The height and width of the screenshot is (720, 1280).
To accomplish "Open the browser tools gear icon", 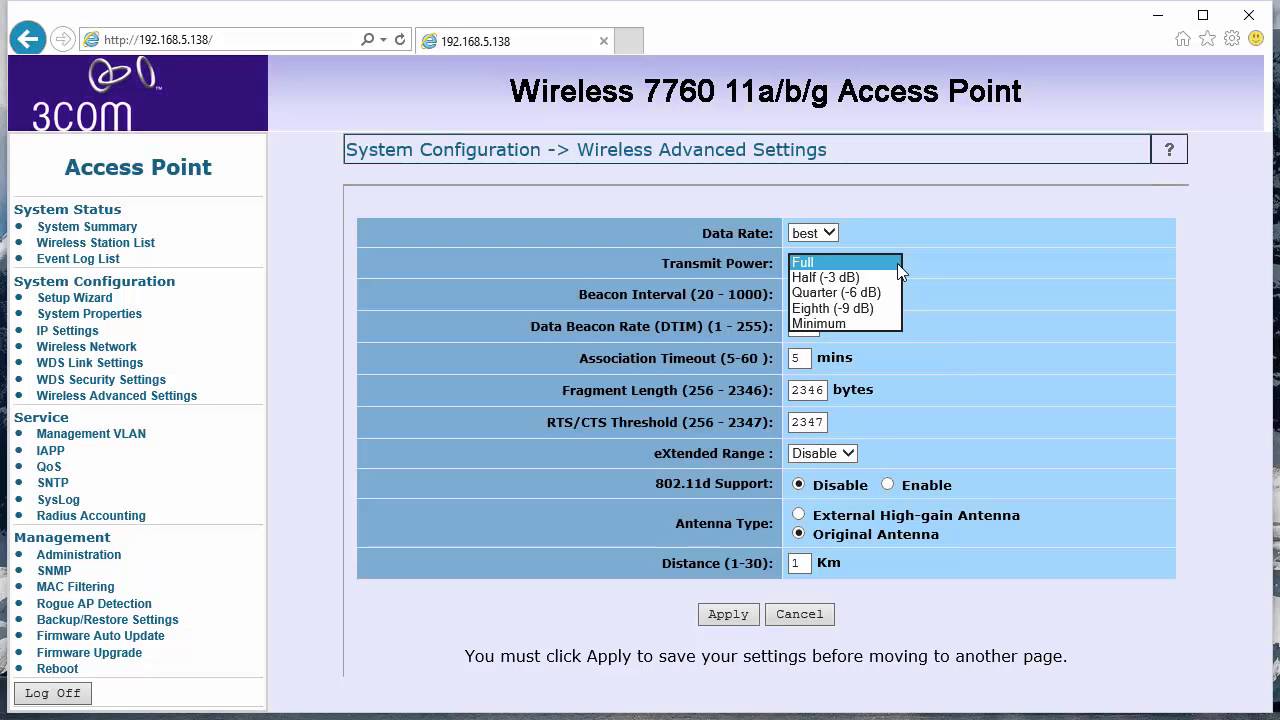I will (1232, 39).
